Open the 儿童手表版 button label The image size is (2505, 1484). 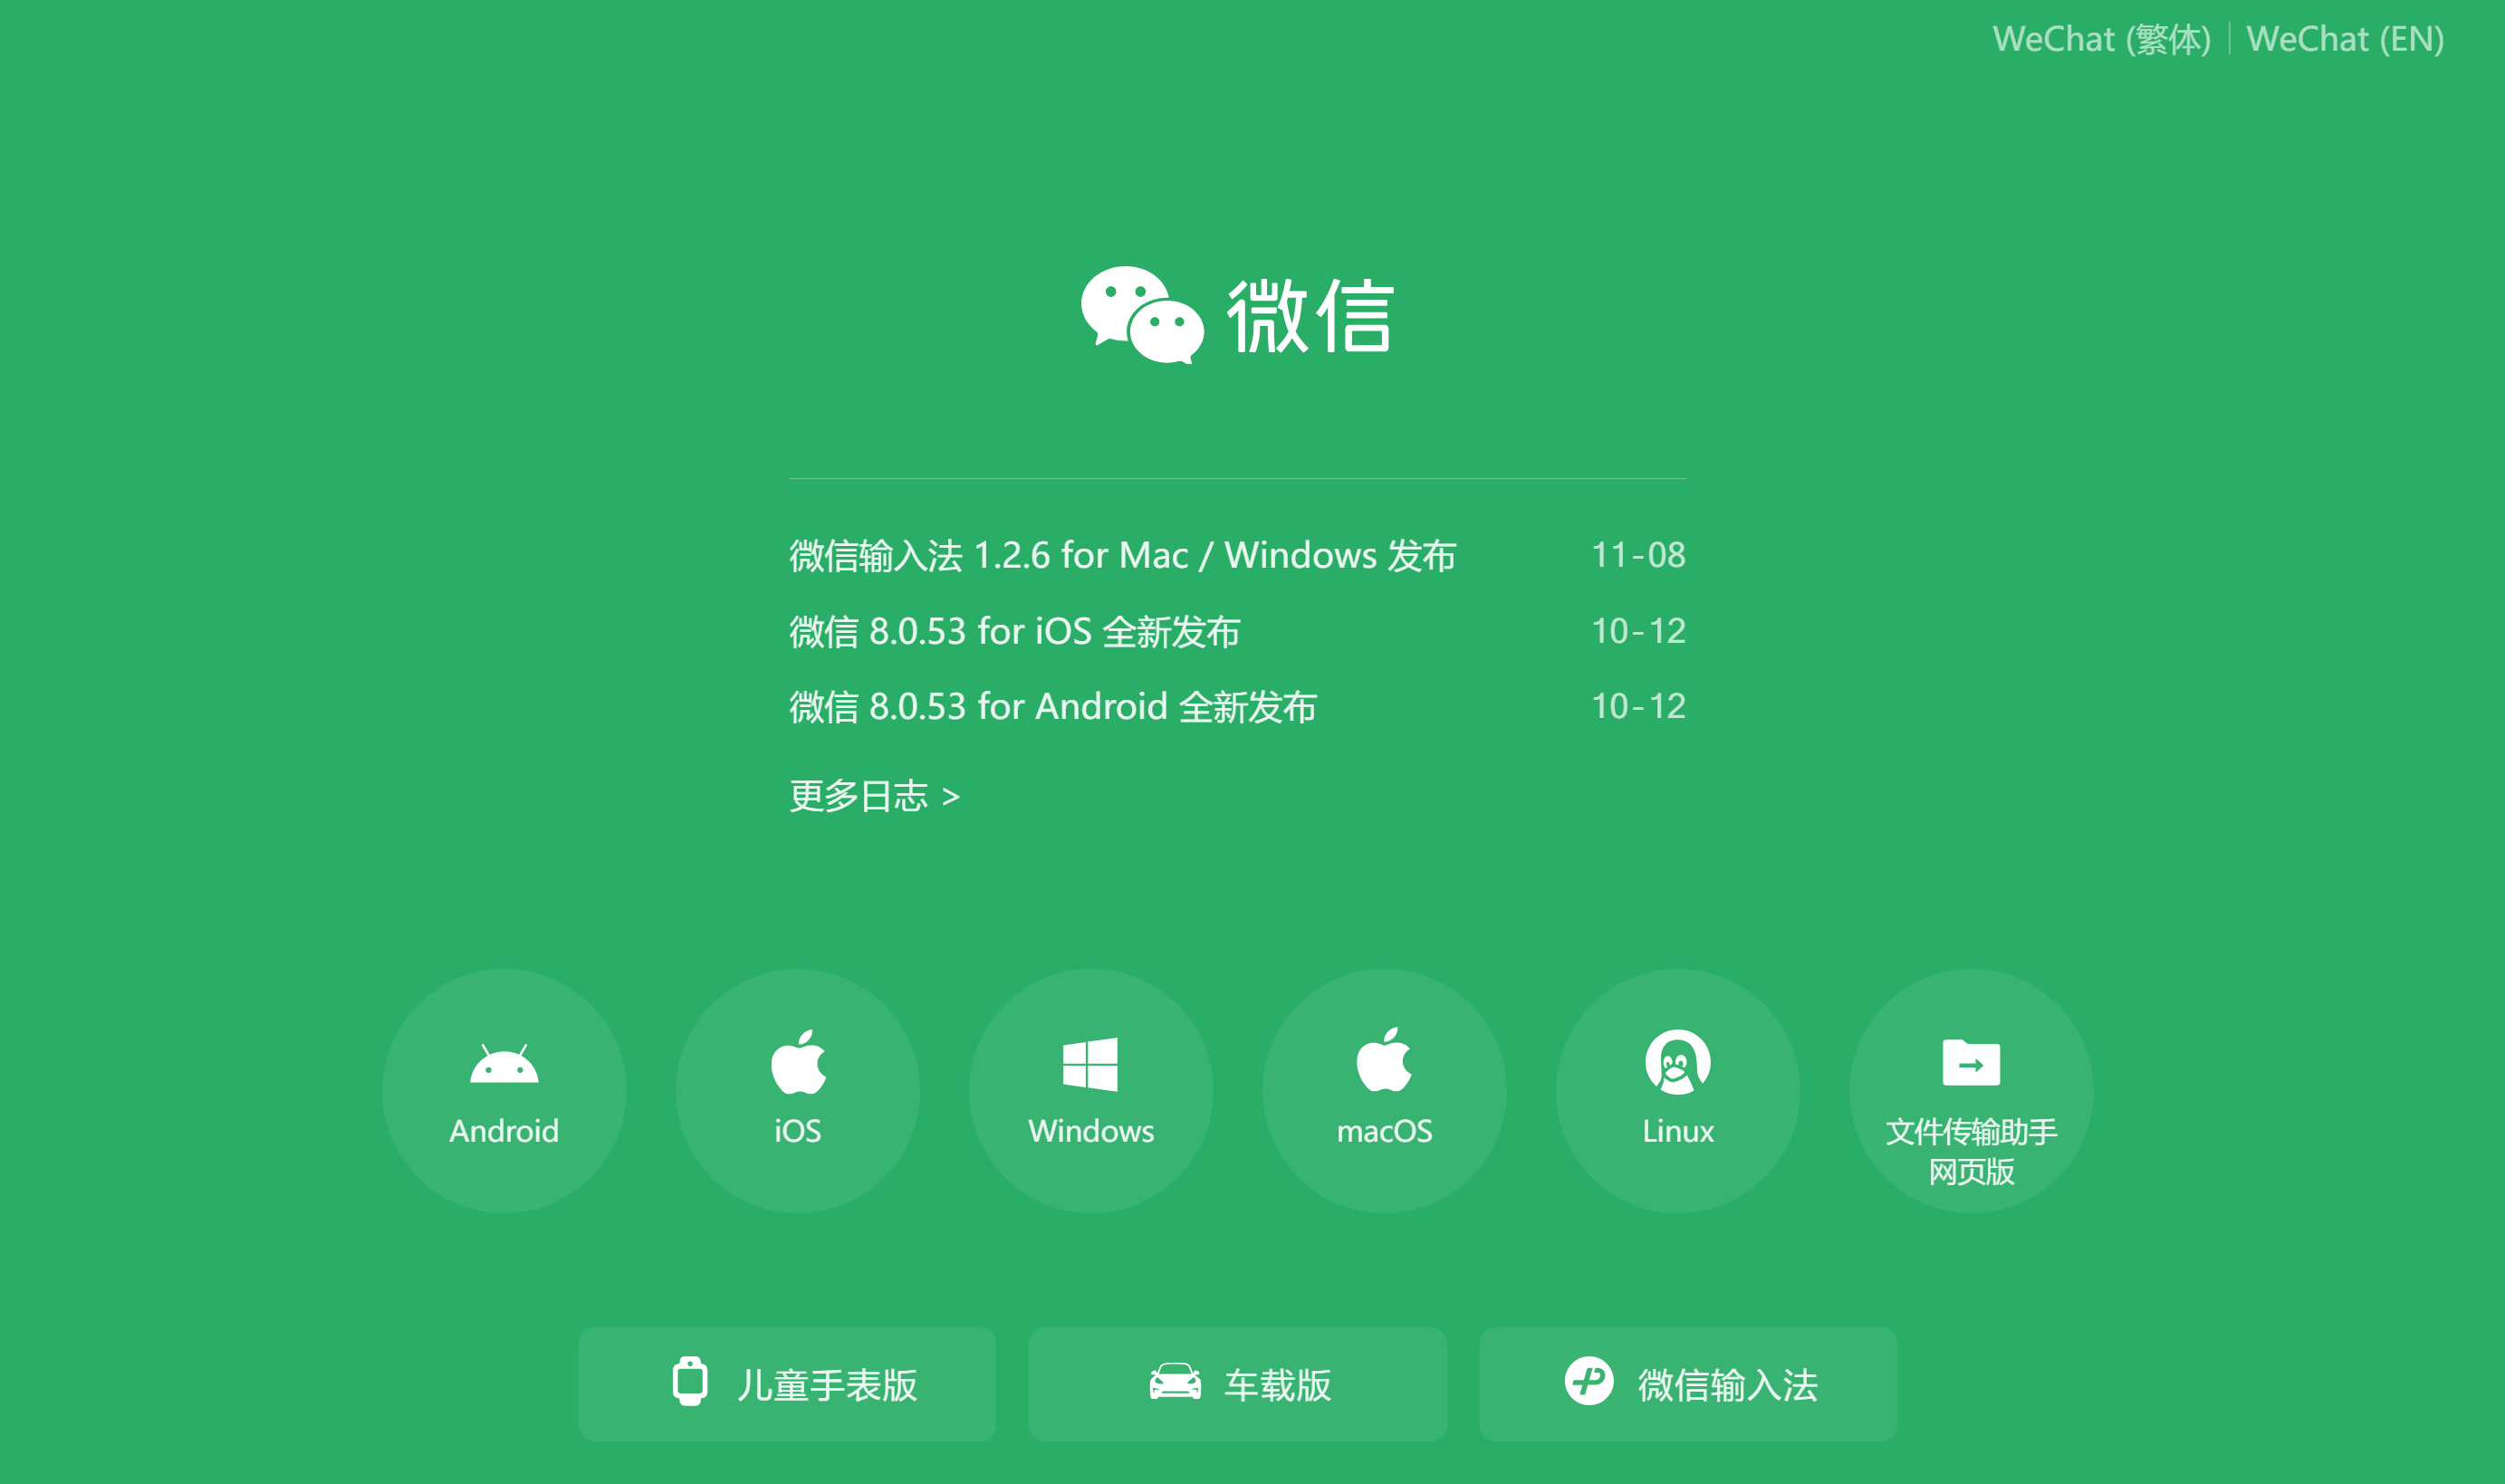[x=827, y=1385]
